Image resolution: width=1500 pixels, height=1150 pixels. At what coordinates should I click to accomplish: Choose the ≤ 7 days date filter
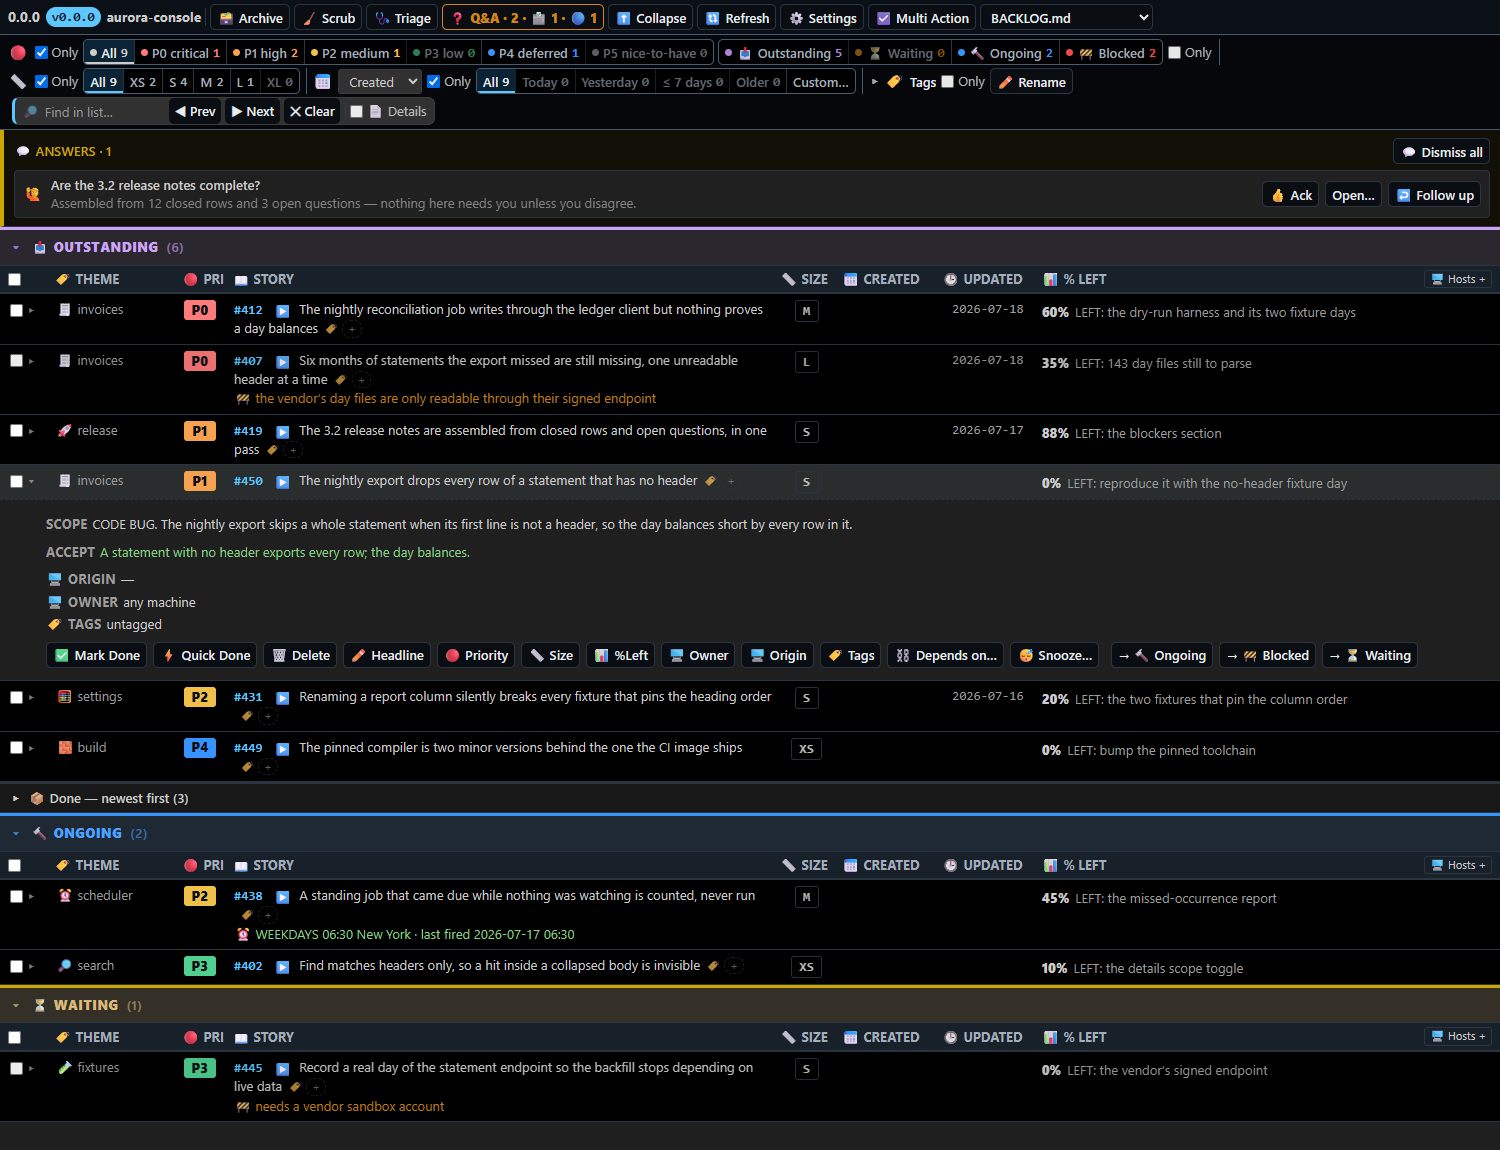(692, 82)
